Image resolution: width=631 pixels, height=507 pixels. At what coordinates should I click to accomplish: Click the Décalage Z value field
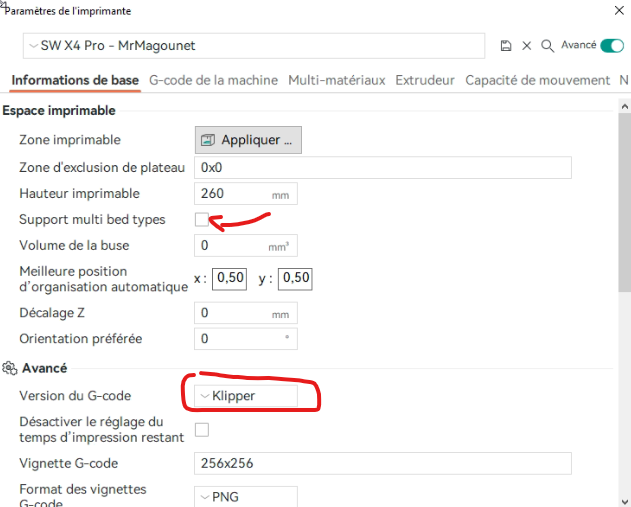tap(246, 313)
